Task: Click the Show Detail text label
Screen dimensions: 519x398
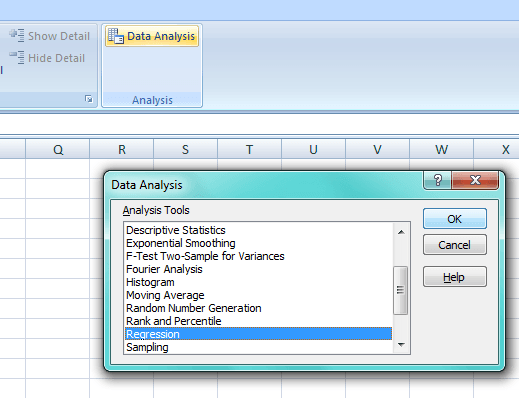Action: click(x=59, y=36)
